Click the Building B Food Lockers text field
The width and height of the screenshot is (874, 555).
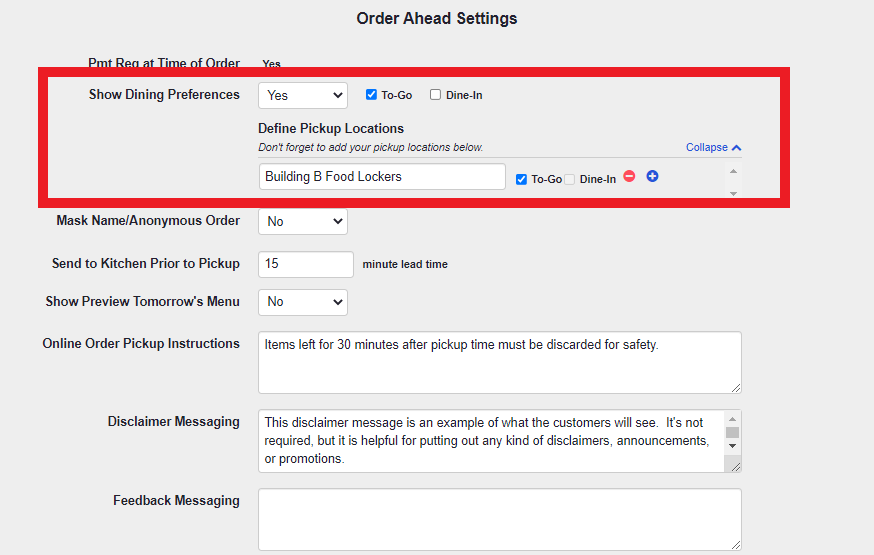point(381,177)
